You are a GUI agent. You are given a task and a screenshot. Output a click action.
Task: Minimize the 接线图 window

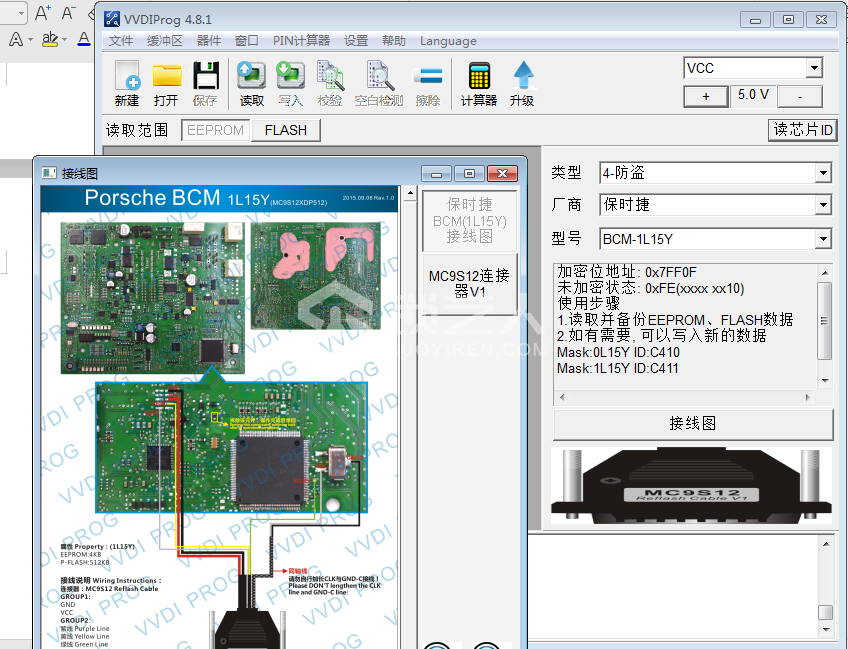click(x=436, y=174)
